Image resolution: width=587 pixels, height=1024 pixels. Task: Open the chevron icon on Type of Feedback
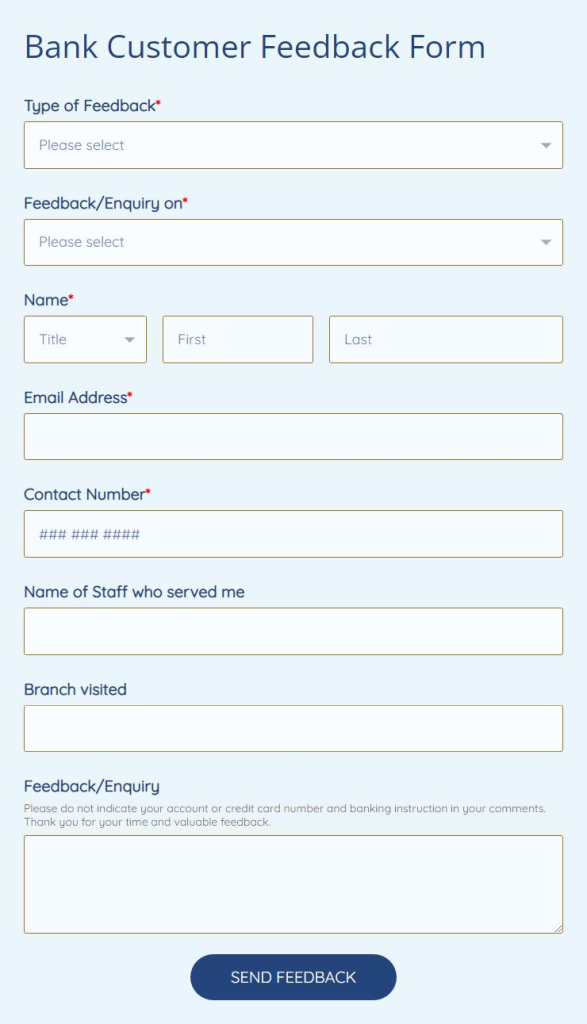pos(546,144)
